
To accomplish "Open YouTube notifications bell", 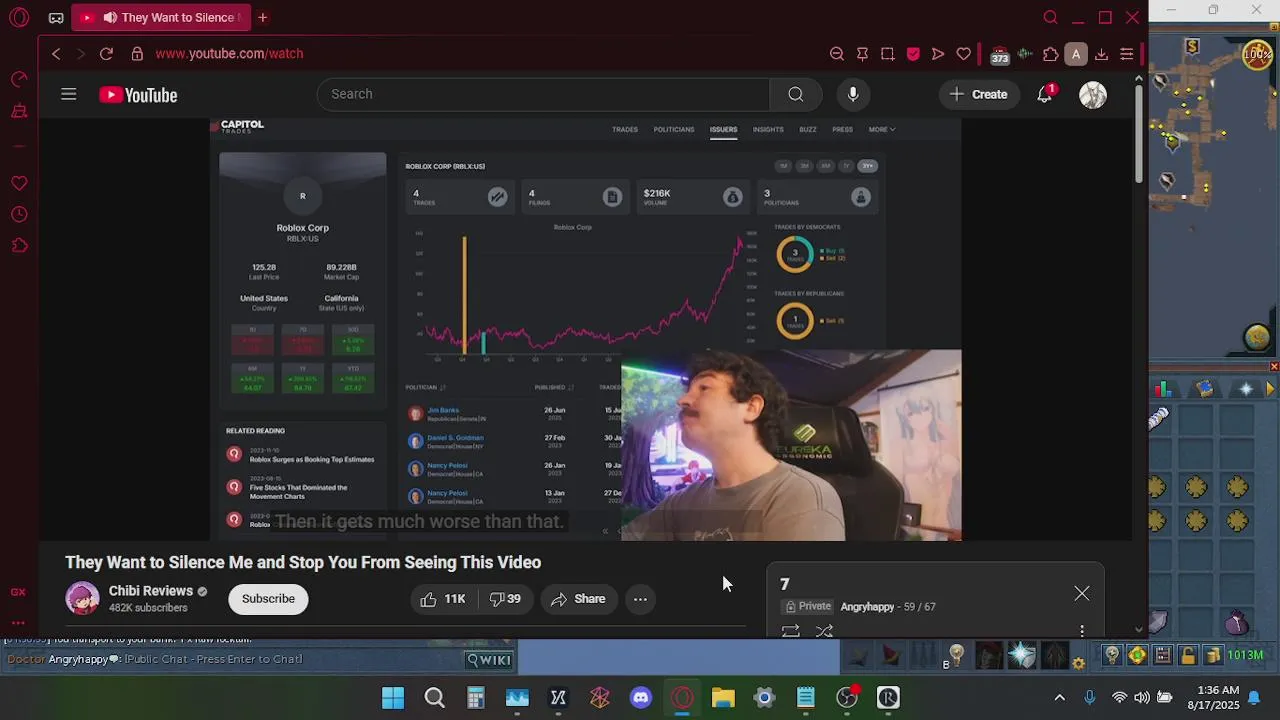I will point(1045,94).
